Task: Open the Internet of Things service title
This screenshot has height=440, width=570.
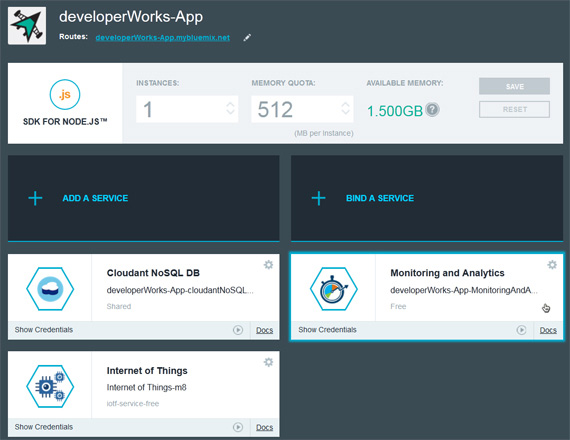Action: pyautogui.click(x=147, y=371)
